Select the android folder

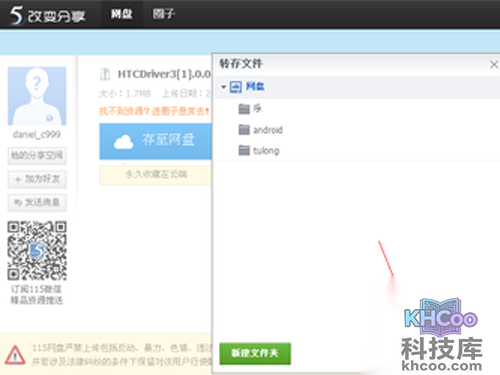[x=268, y=130]
